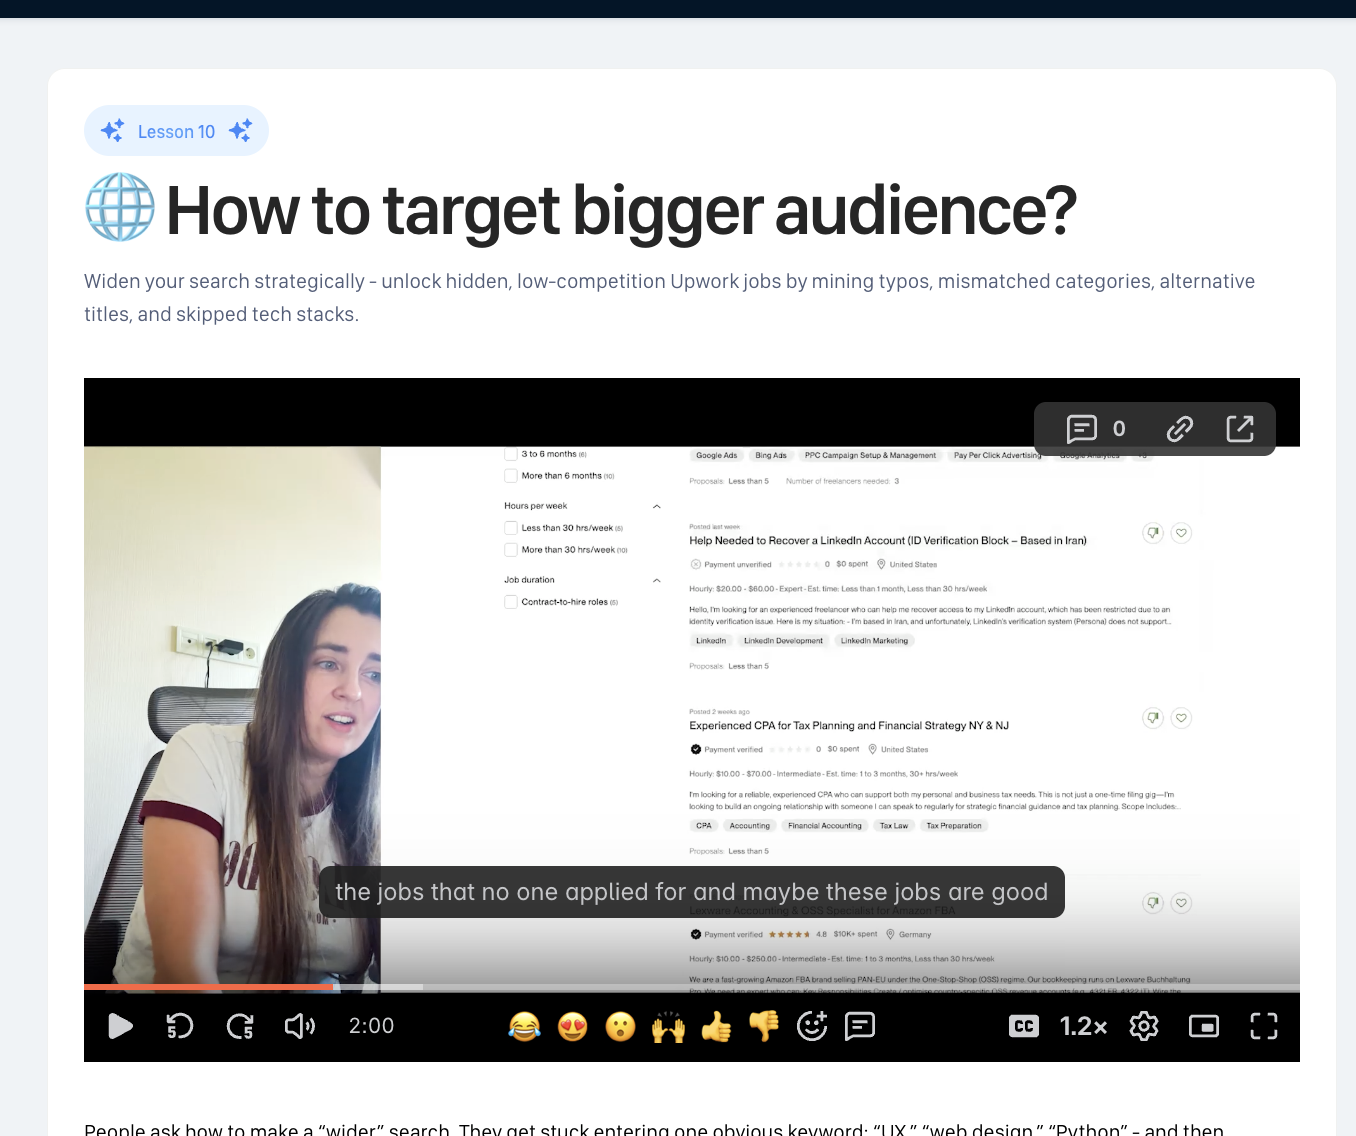
Task: Open LinkedIn account recovery job title
Action: pyautogui.click(x=888, y=540)
